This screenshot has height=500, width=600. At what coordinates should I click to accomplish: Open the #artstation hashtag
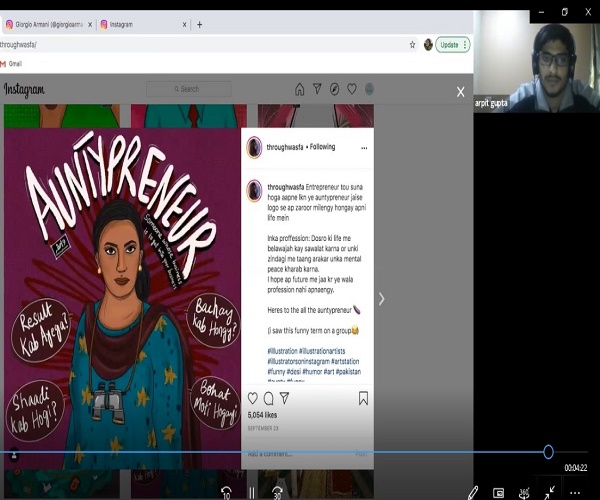pos(345,361)
